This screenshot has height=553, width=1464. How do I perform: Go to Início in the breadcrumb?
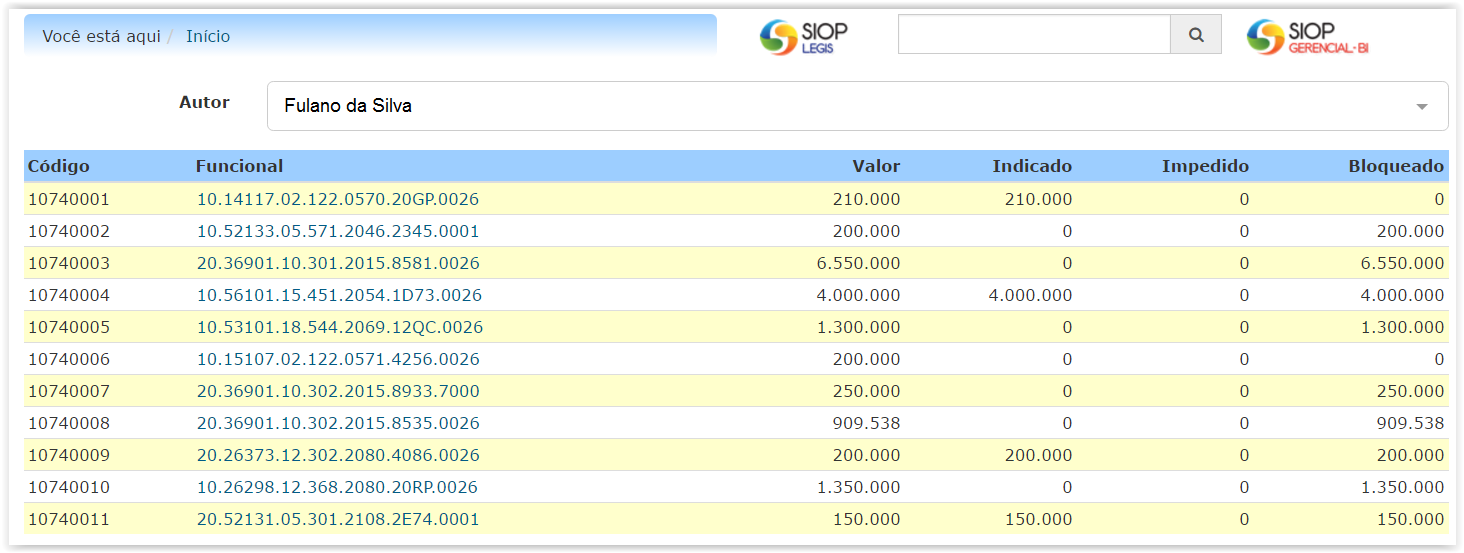tap(208, 36)
